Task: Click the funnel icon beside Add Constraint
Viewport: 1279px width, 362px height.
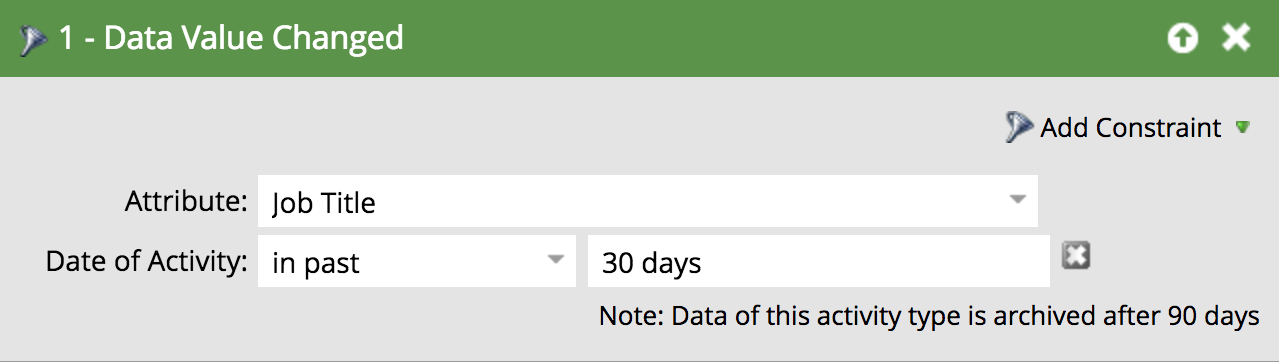Action: [x=1018, y=128]
